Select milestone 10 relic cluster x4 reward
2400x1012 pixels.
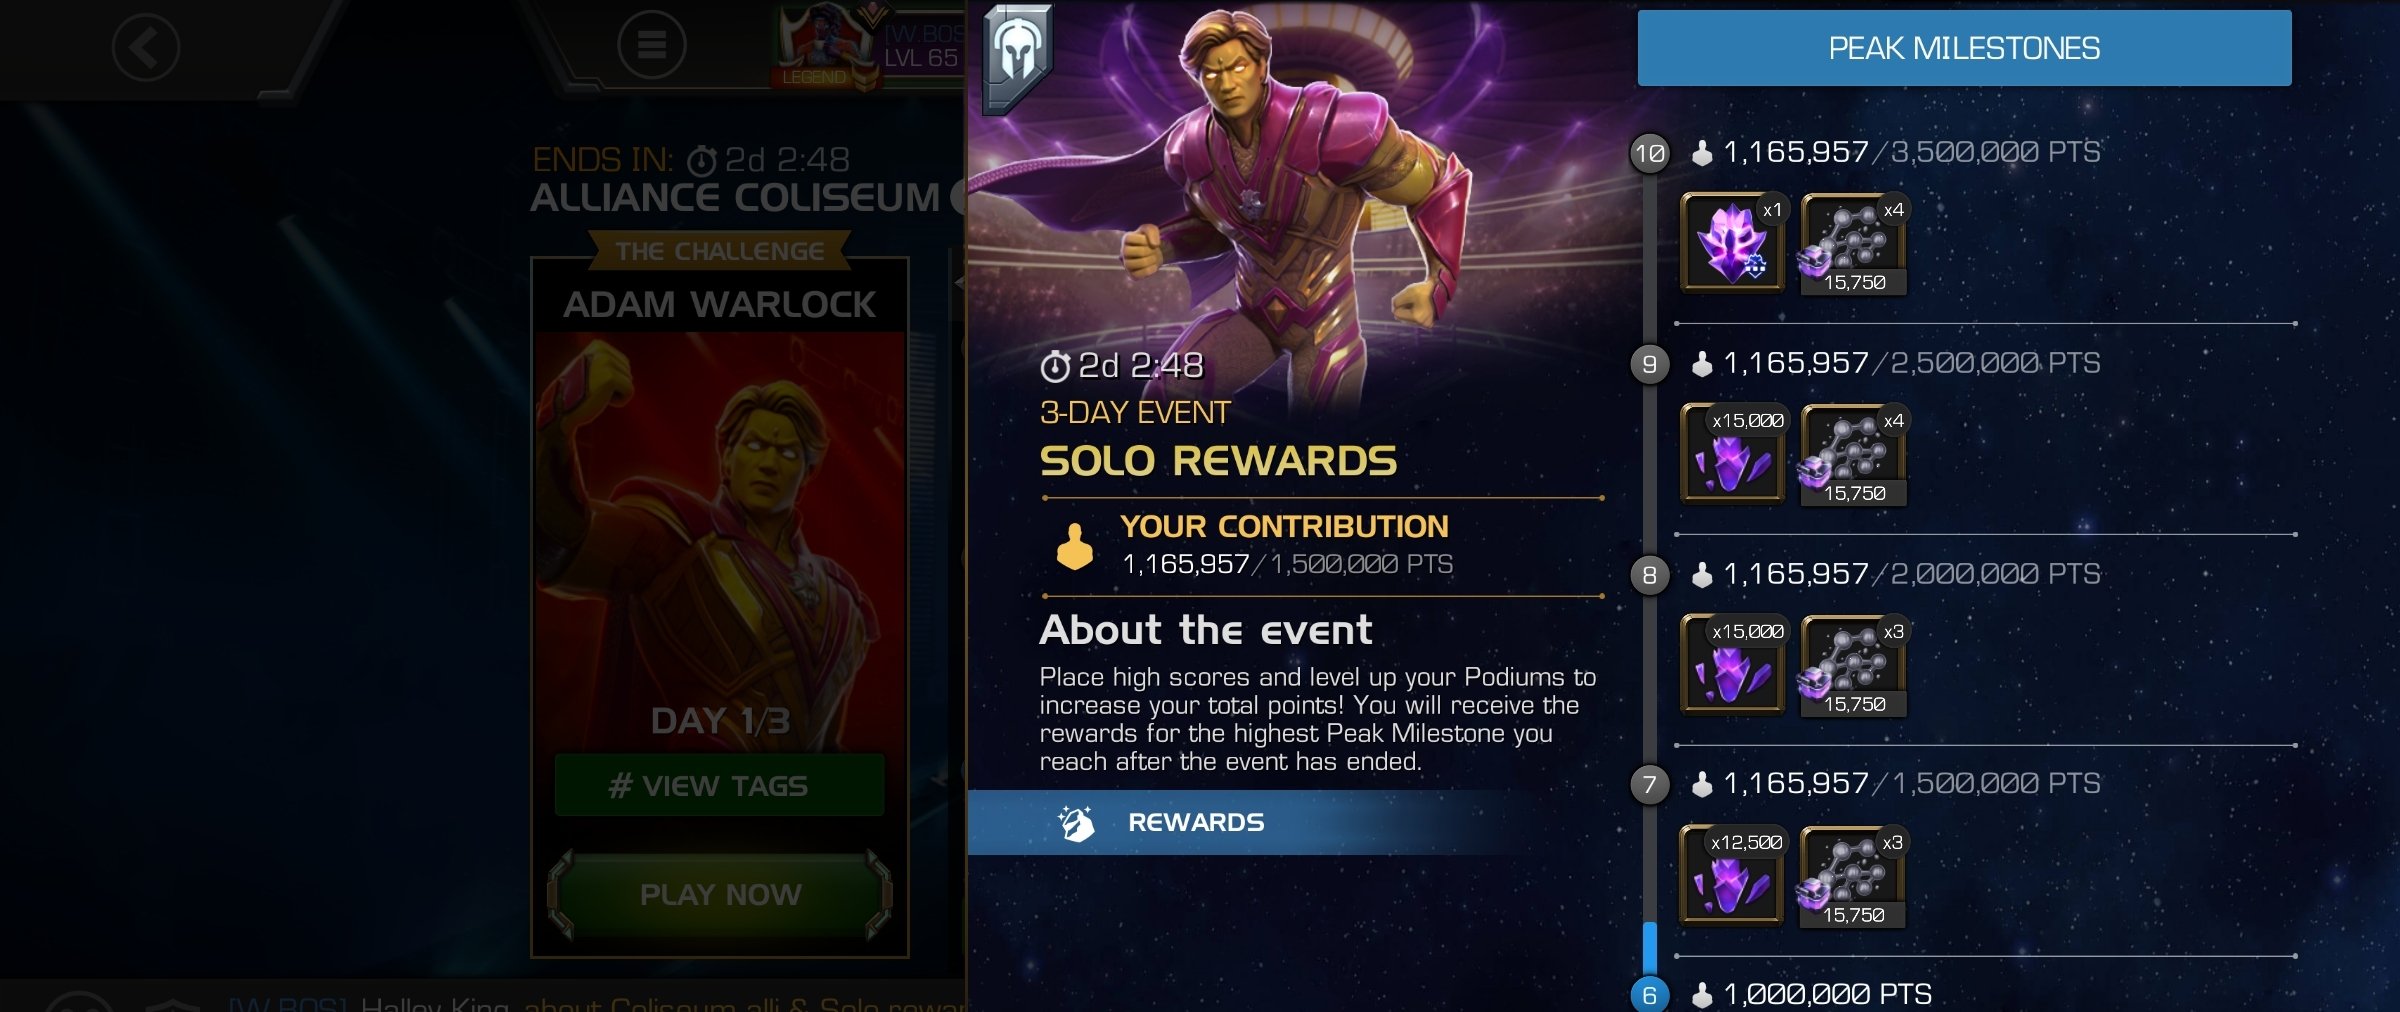(1853, 243)
